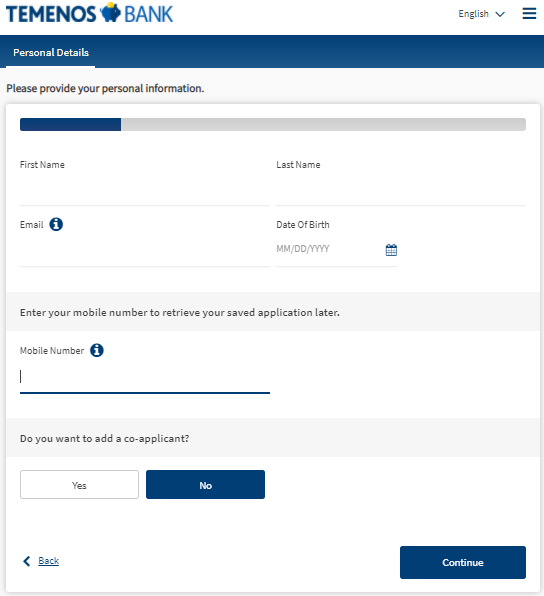Click the Continue button
The height and width of the screenshot is (596, 544).
pyautogui.click(x=463, y=563)
